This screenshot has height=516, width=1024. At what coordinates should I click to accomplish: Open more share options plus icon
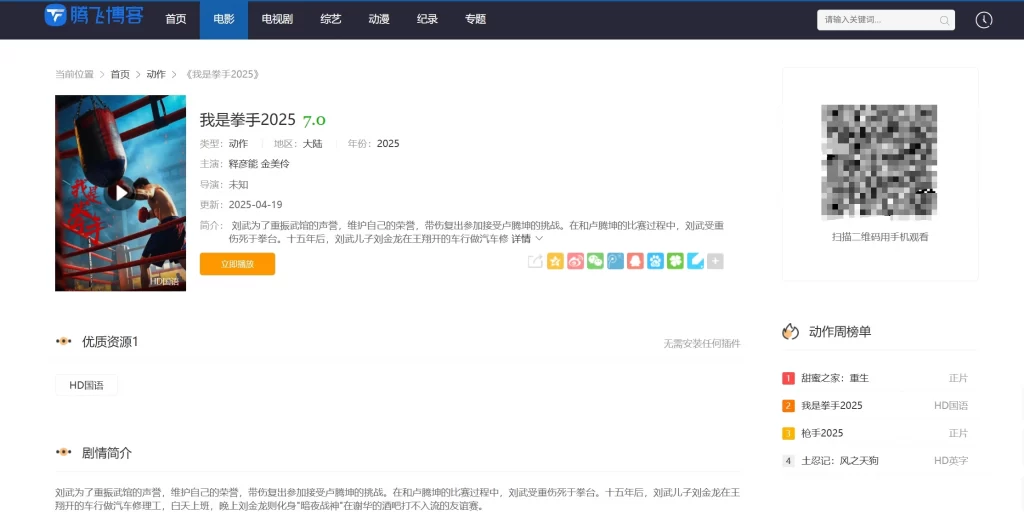715,261
